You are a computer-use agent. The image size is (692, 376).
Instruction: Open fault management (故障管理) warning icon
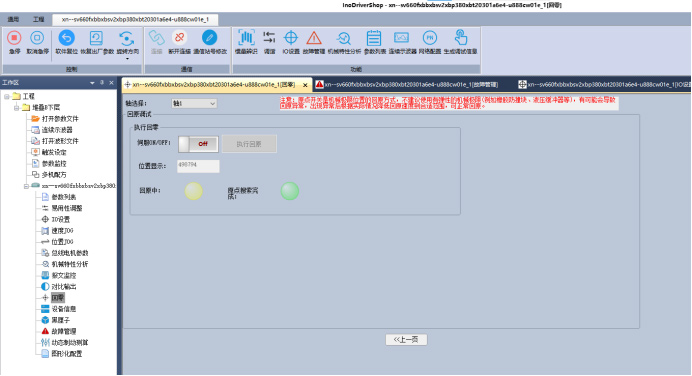(x=314, y=38)
